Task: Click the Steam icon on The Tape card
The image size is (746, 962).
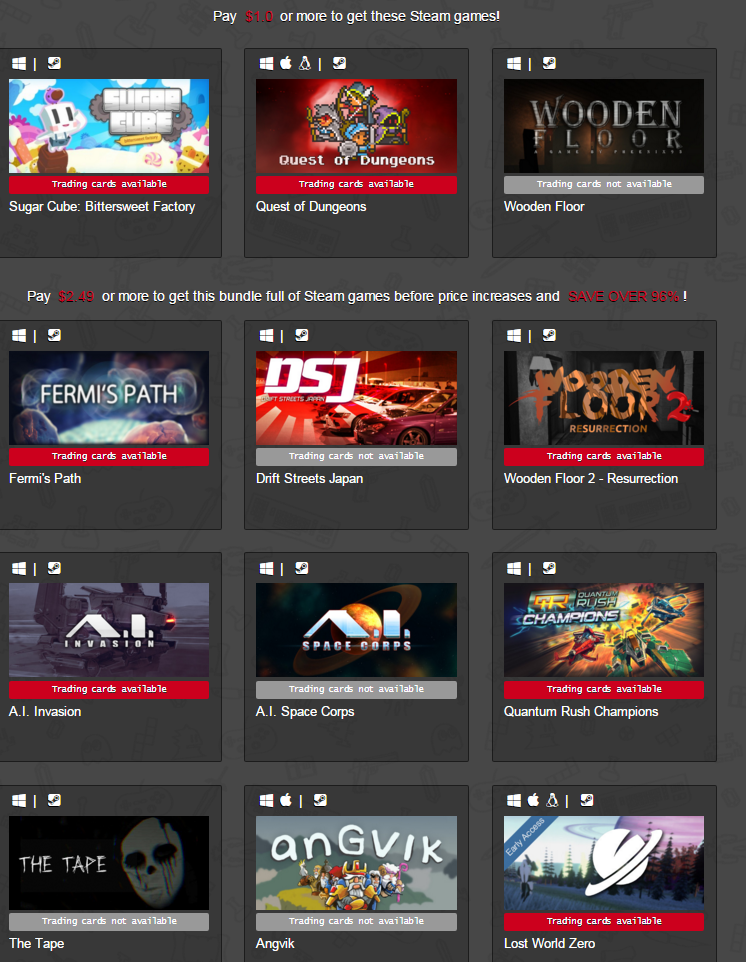Action: [x=54, y=800]
